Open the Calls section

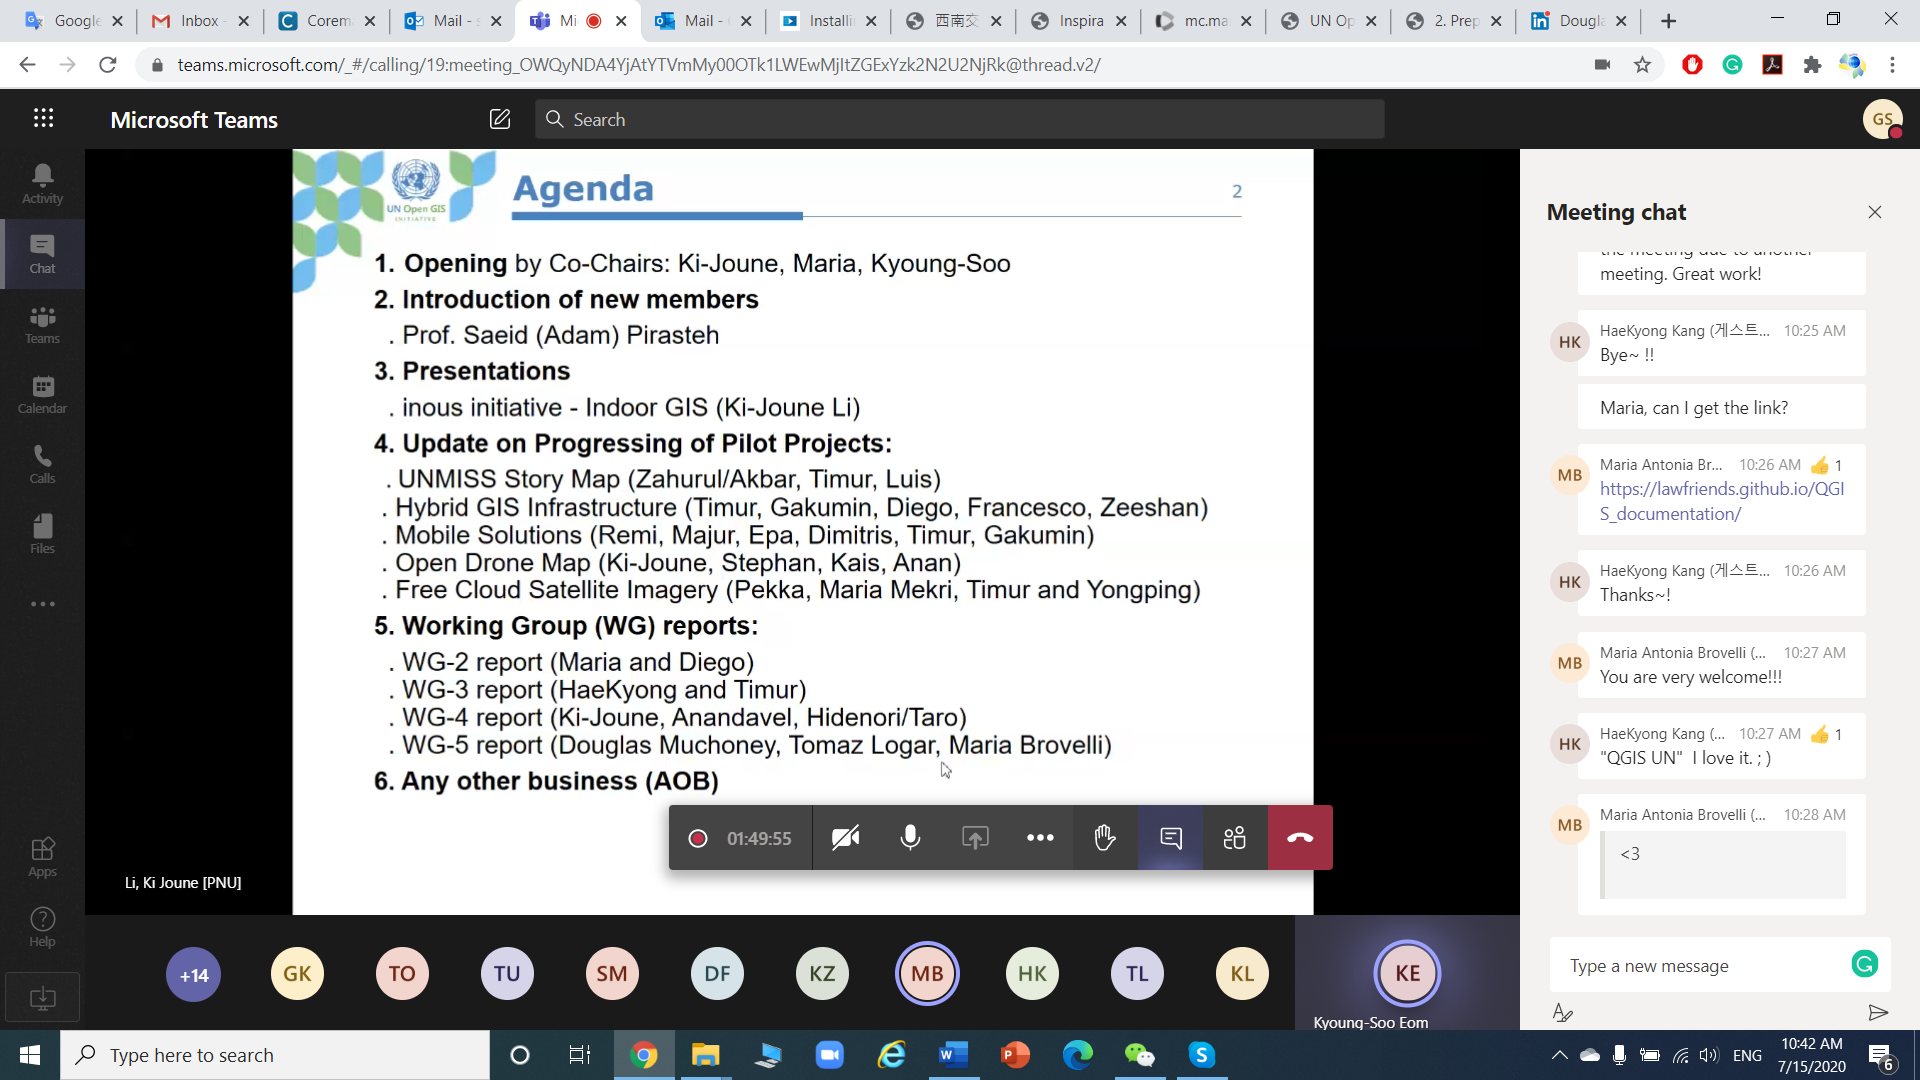pyautogui.click(x=42, y=464)
